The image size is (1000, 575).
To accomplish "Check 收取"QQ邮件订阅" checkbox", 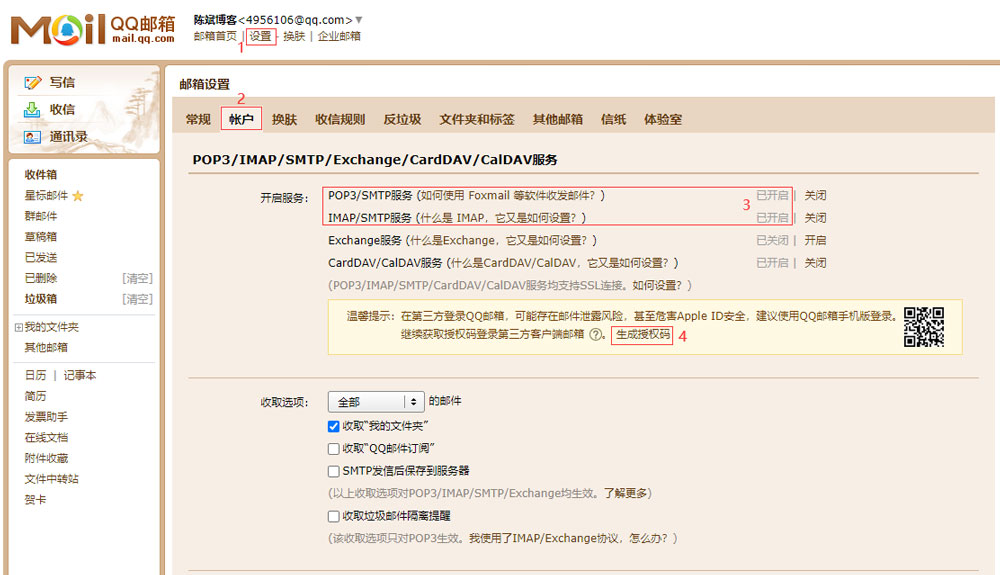I will [x=334, y=449].
